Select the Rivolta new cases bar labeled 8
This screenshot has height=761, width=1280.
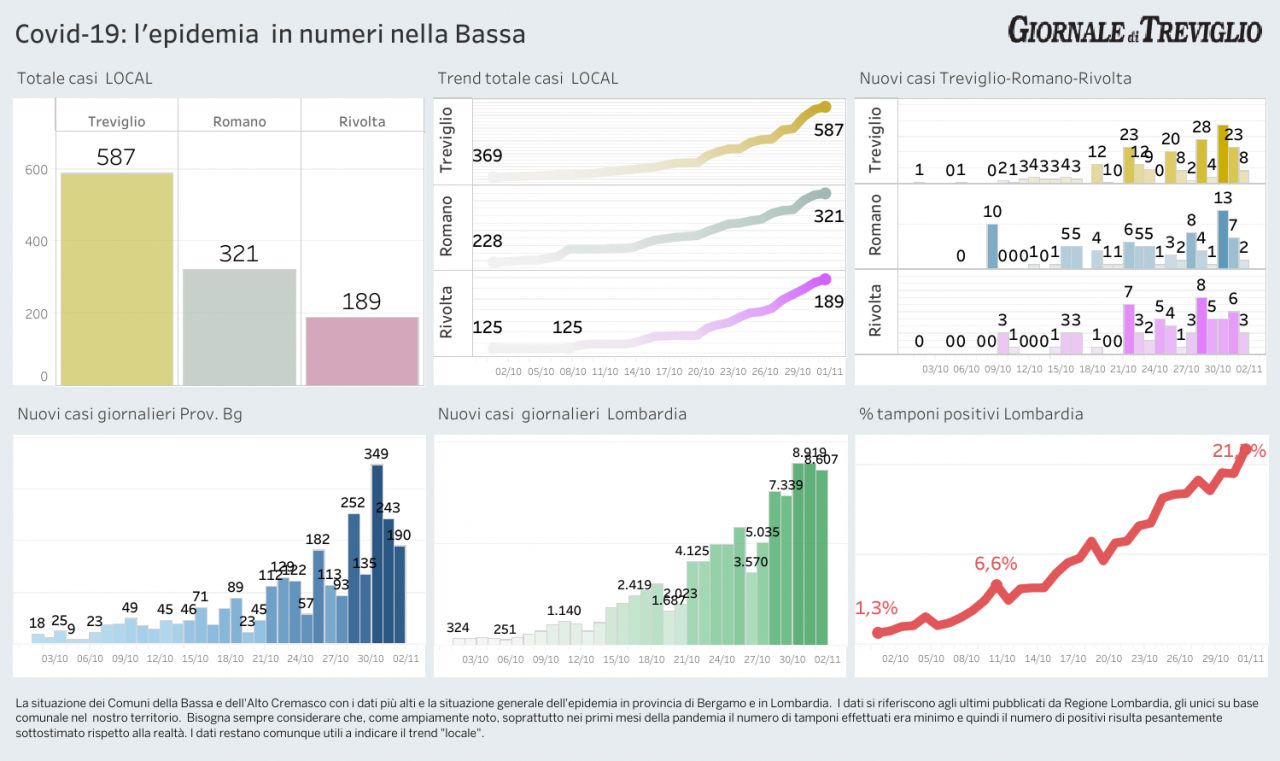pos(1201,325)
